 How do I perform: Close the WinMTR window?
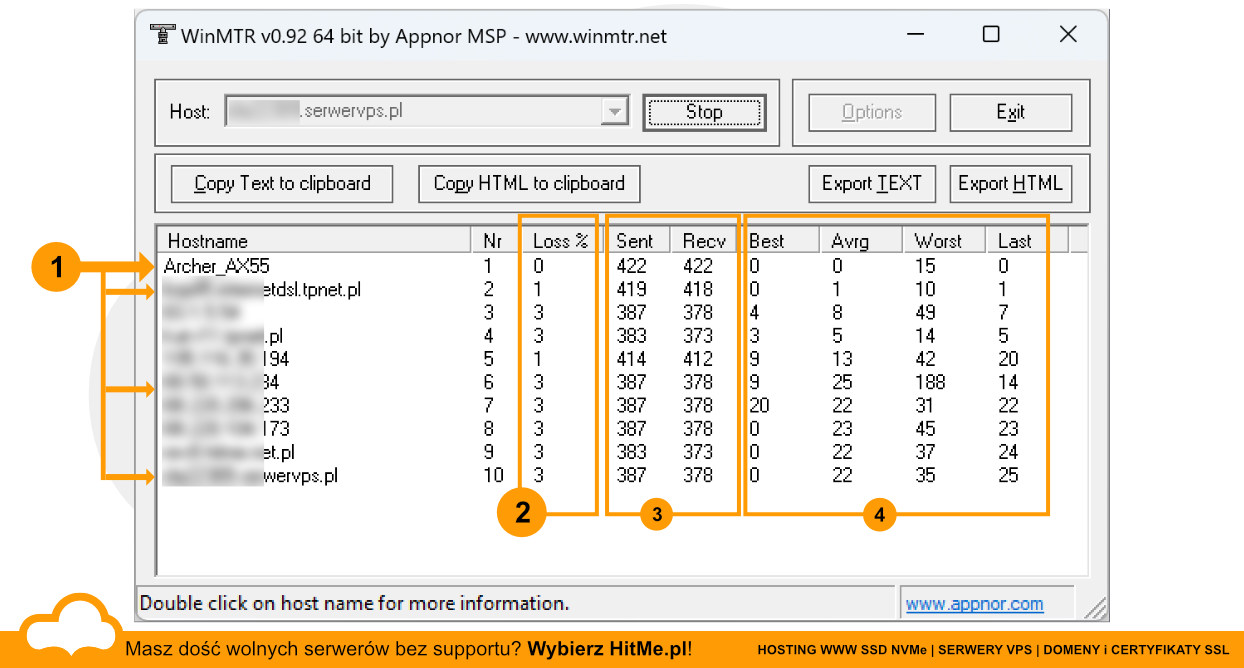[1068, 35]
